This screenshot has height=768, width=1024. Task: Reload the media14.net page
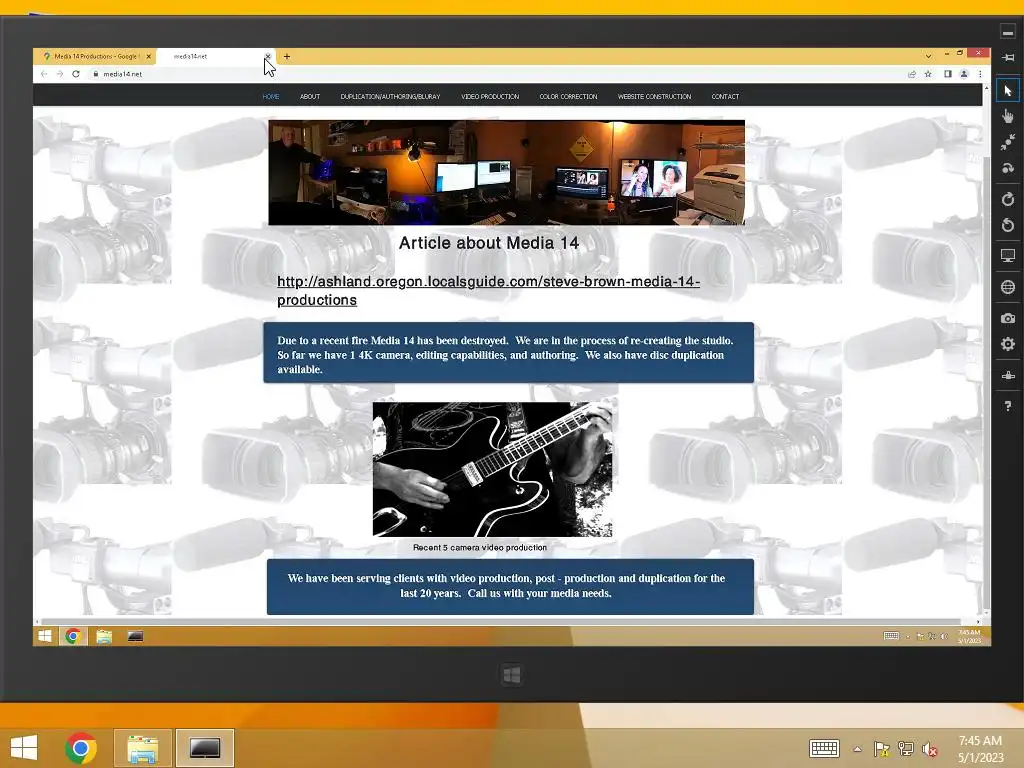(x=76, y=74)
